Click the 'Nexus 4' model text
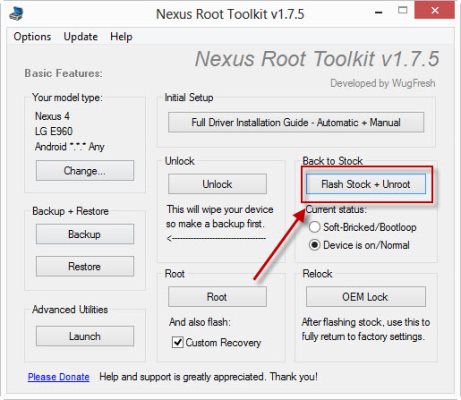 point(52,116)
